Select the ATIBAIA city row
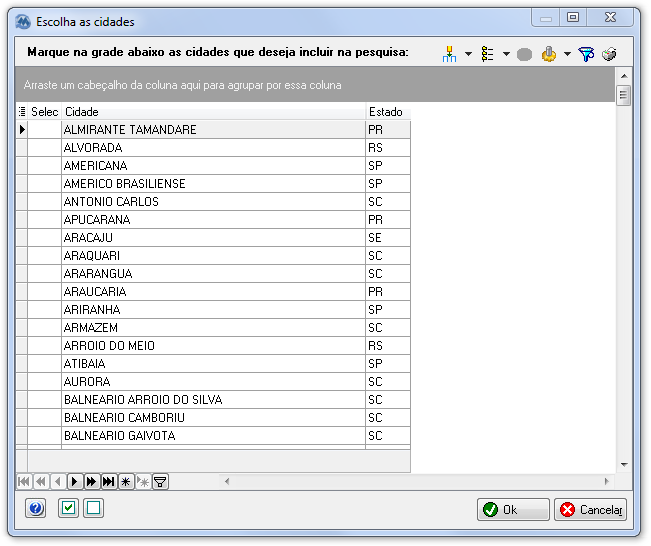Image resolution: width=651 pixels, height=546 pixels. tap(213, 363)
